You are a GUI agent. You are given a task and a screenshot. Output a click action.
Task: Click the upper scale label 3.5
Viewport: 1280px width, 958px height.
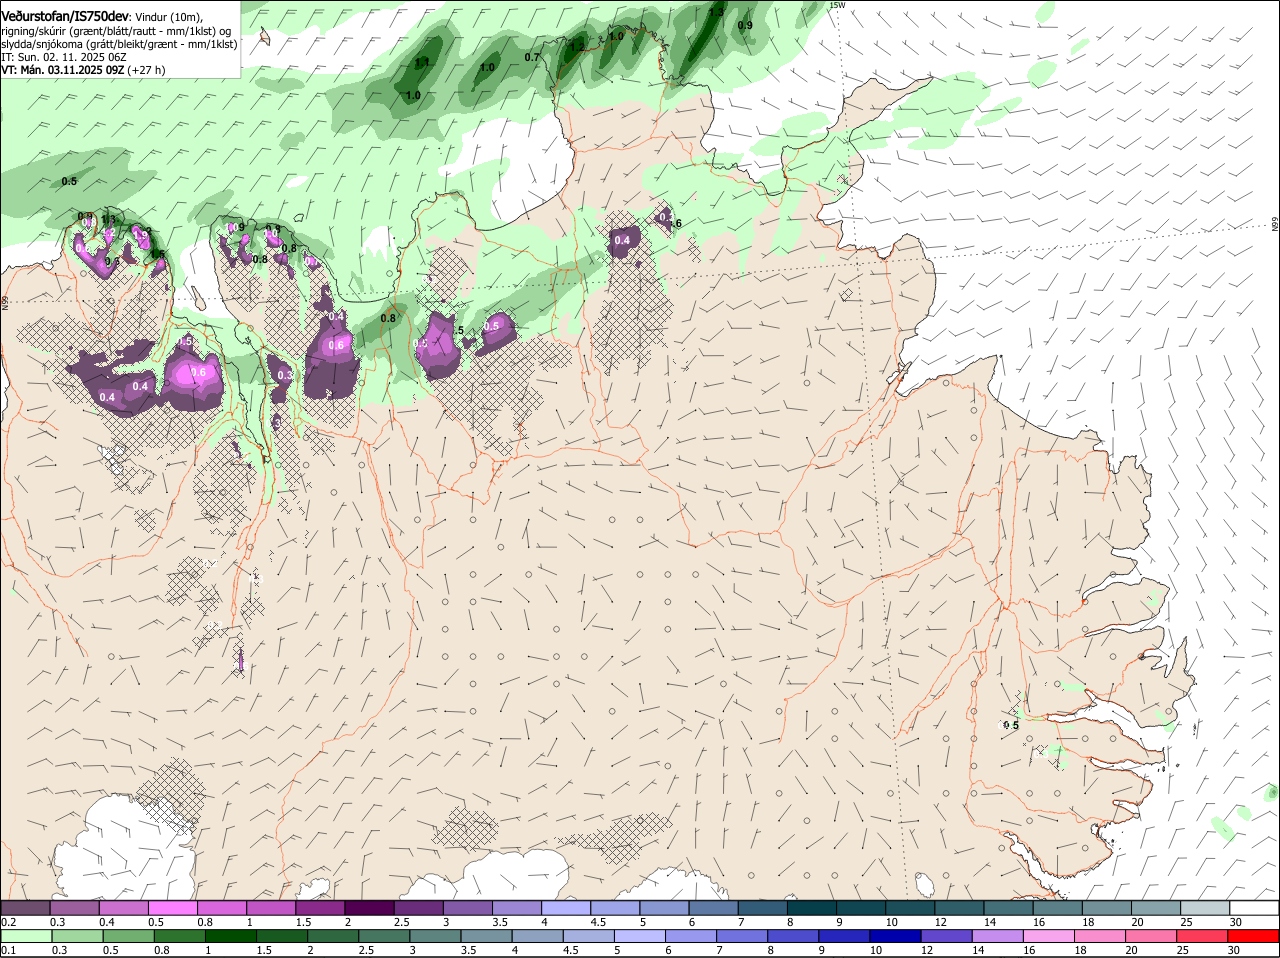[501, 922]
